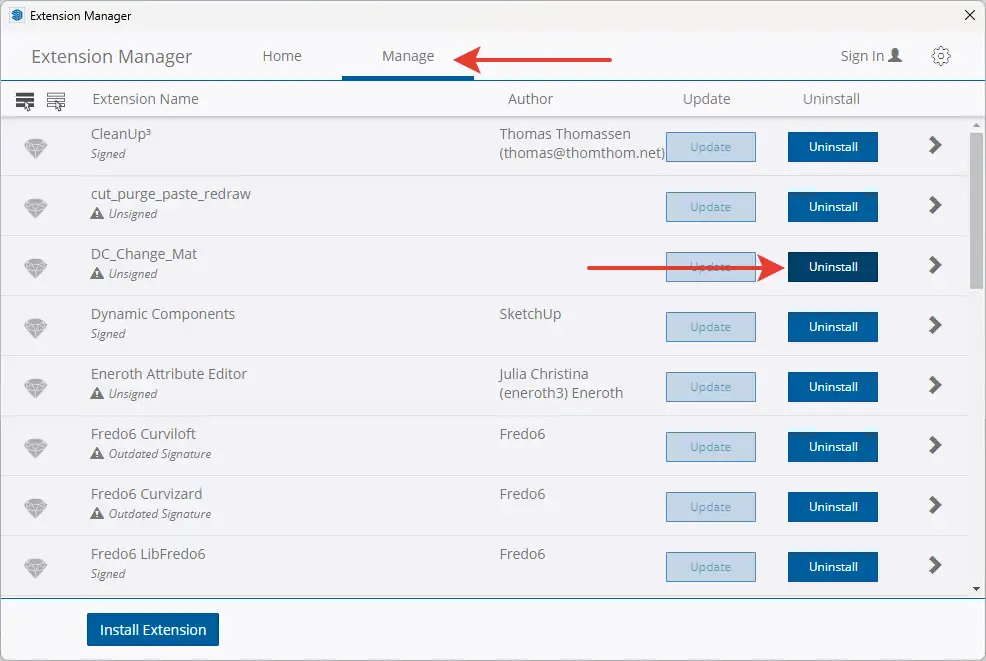Expand the DC_Change_Mat row chevron
Image resolution: width=986 pixels, height=661 pixels.
(x=935, y=266)
